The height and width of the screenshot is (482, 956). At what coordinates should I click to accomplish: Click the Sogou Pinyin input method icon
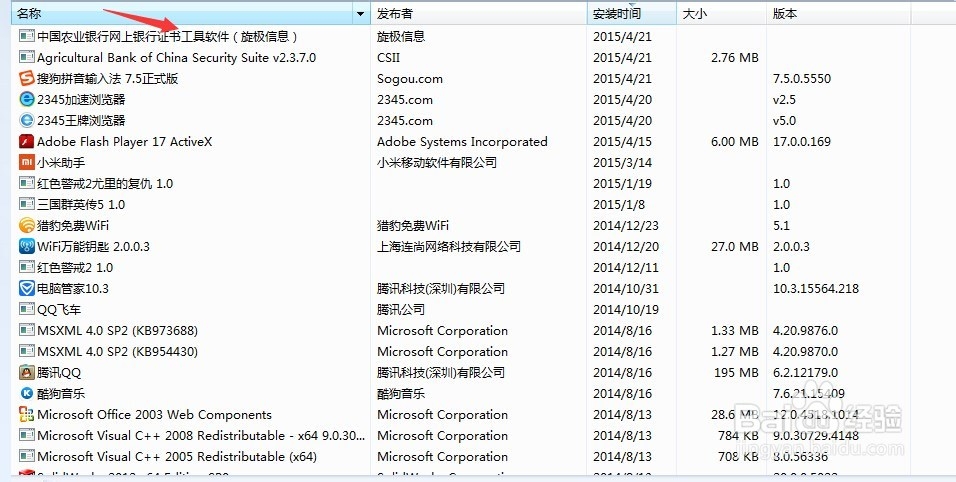coord(27,79)
